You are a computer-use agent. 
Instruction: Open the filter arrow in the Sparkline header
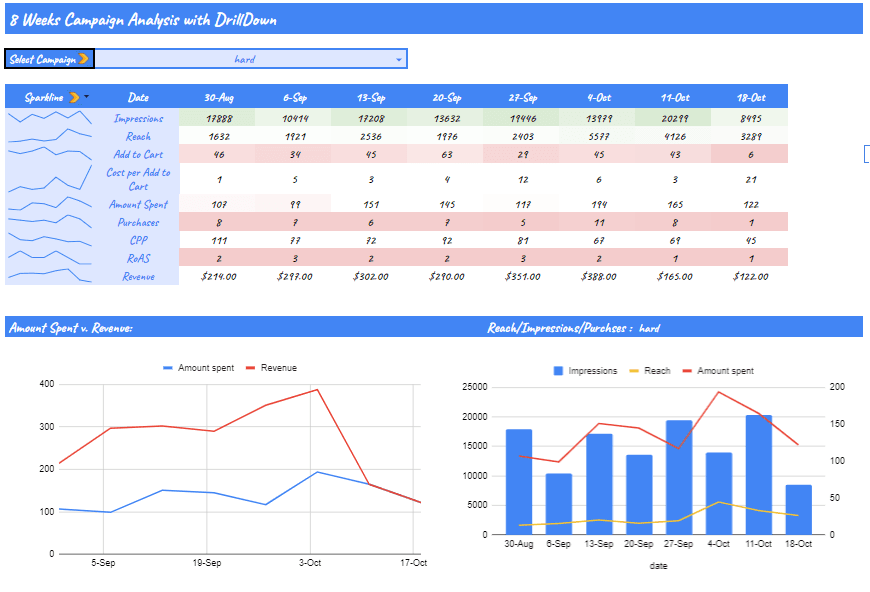point(86,97)
